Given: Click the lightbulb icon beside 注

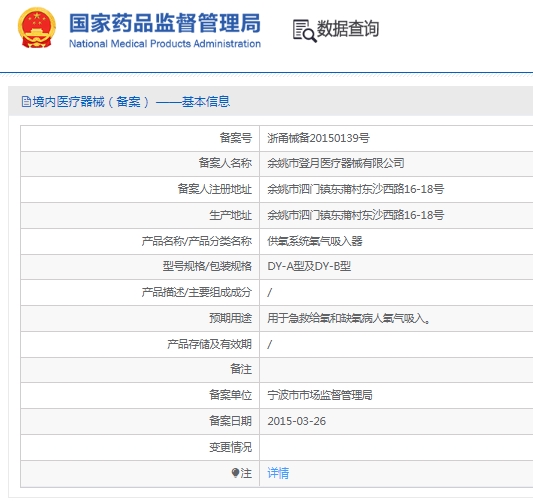Looking at the screenshot, I should coord(235,473).
